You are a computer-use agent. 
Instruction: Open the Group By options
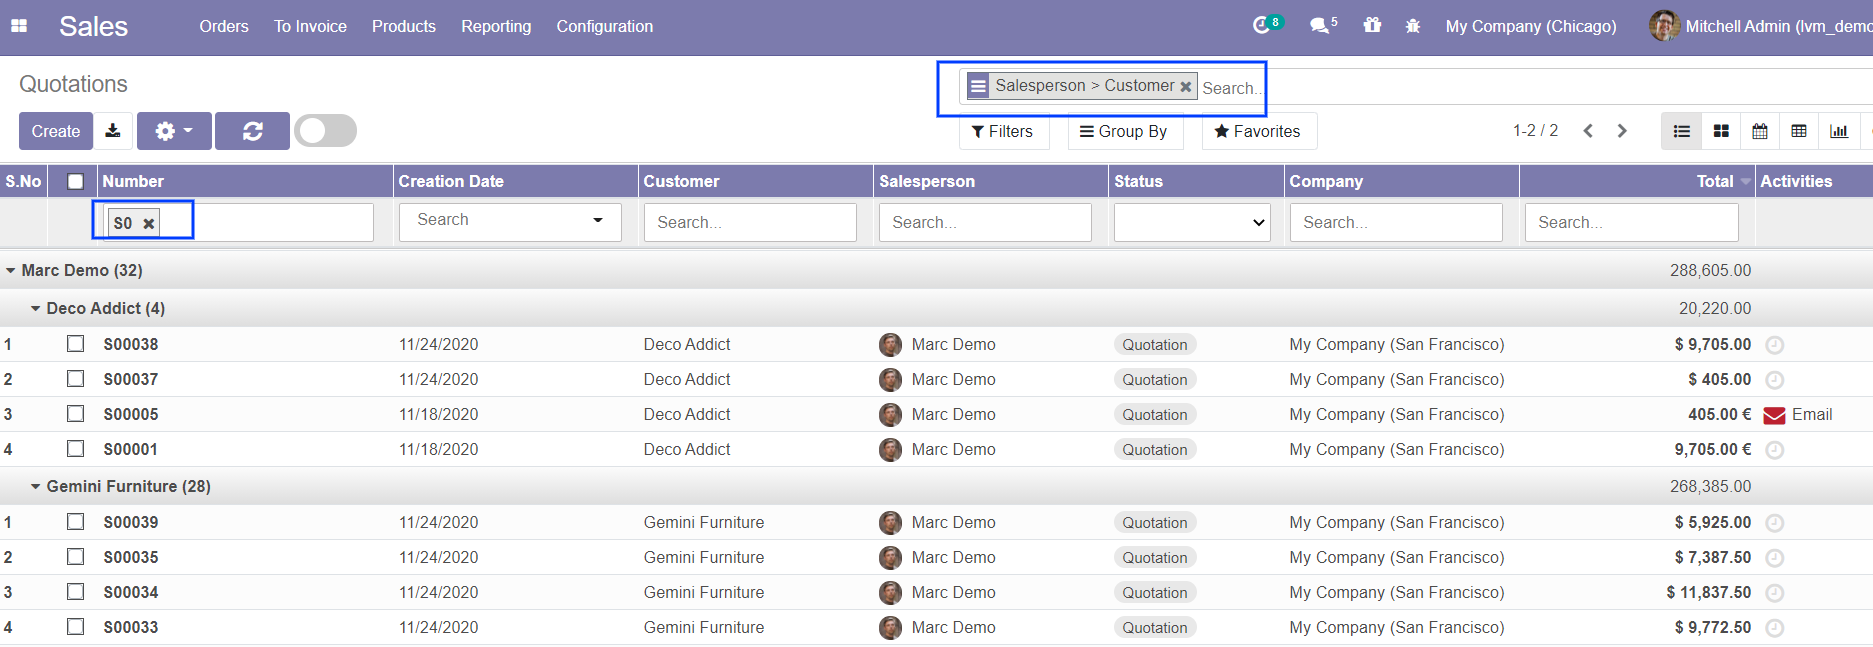1124,131
